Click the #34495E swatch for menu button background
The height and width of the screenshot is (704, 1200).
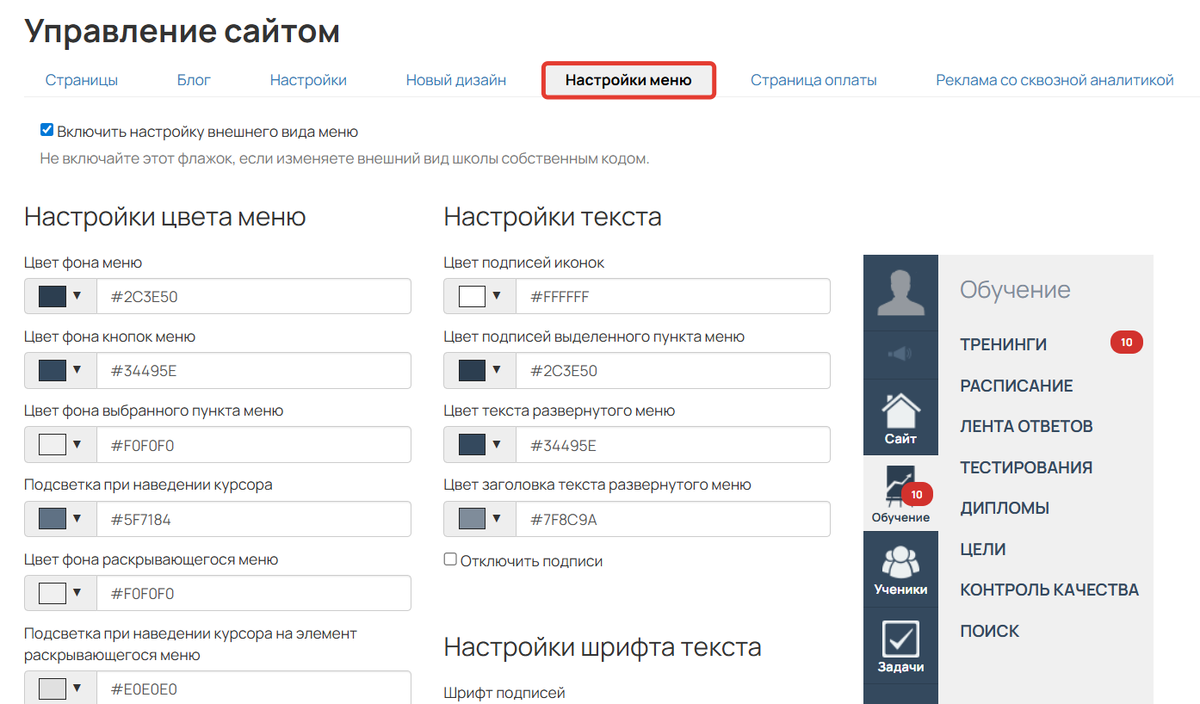[52, 370]
